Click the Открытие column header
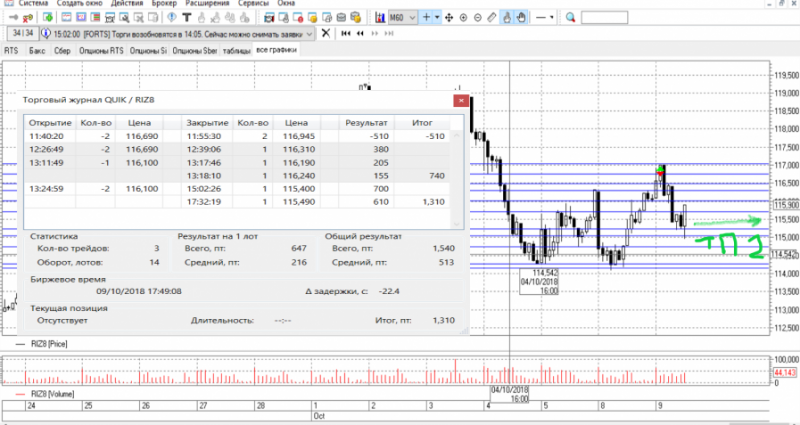Image resolution: width=800 pixels, height=425 pixels. (49, 123)
